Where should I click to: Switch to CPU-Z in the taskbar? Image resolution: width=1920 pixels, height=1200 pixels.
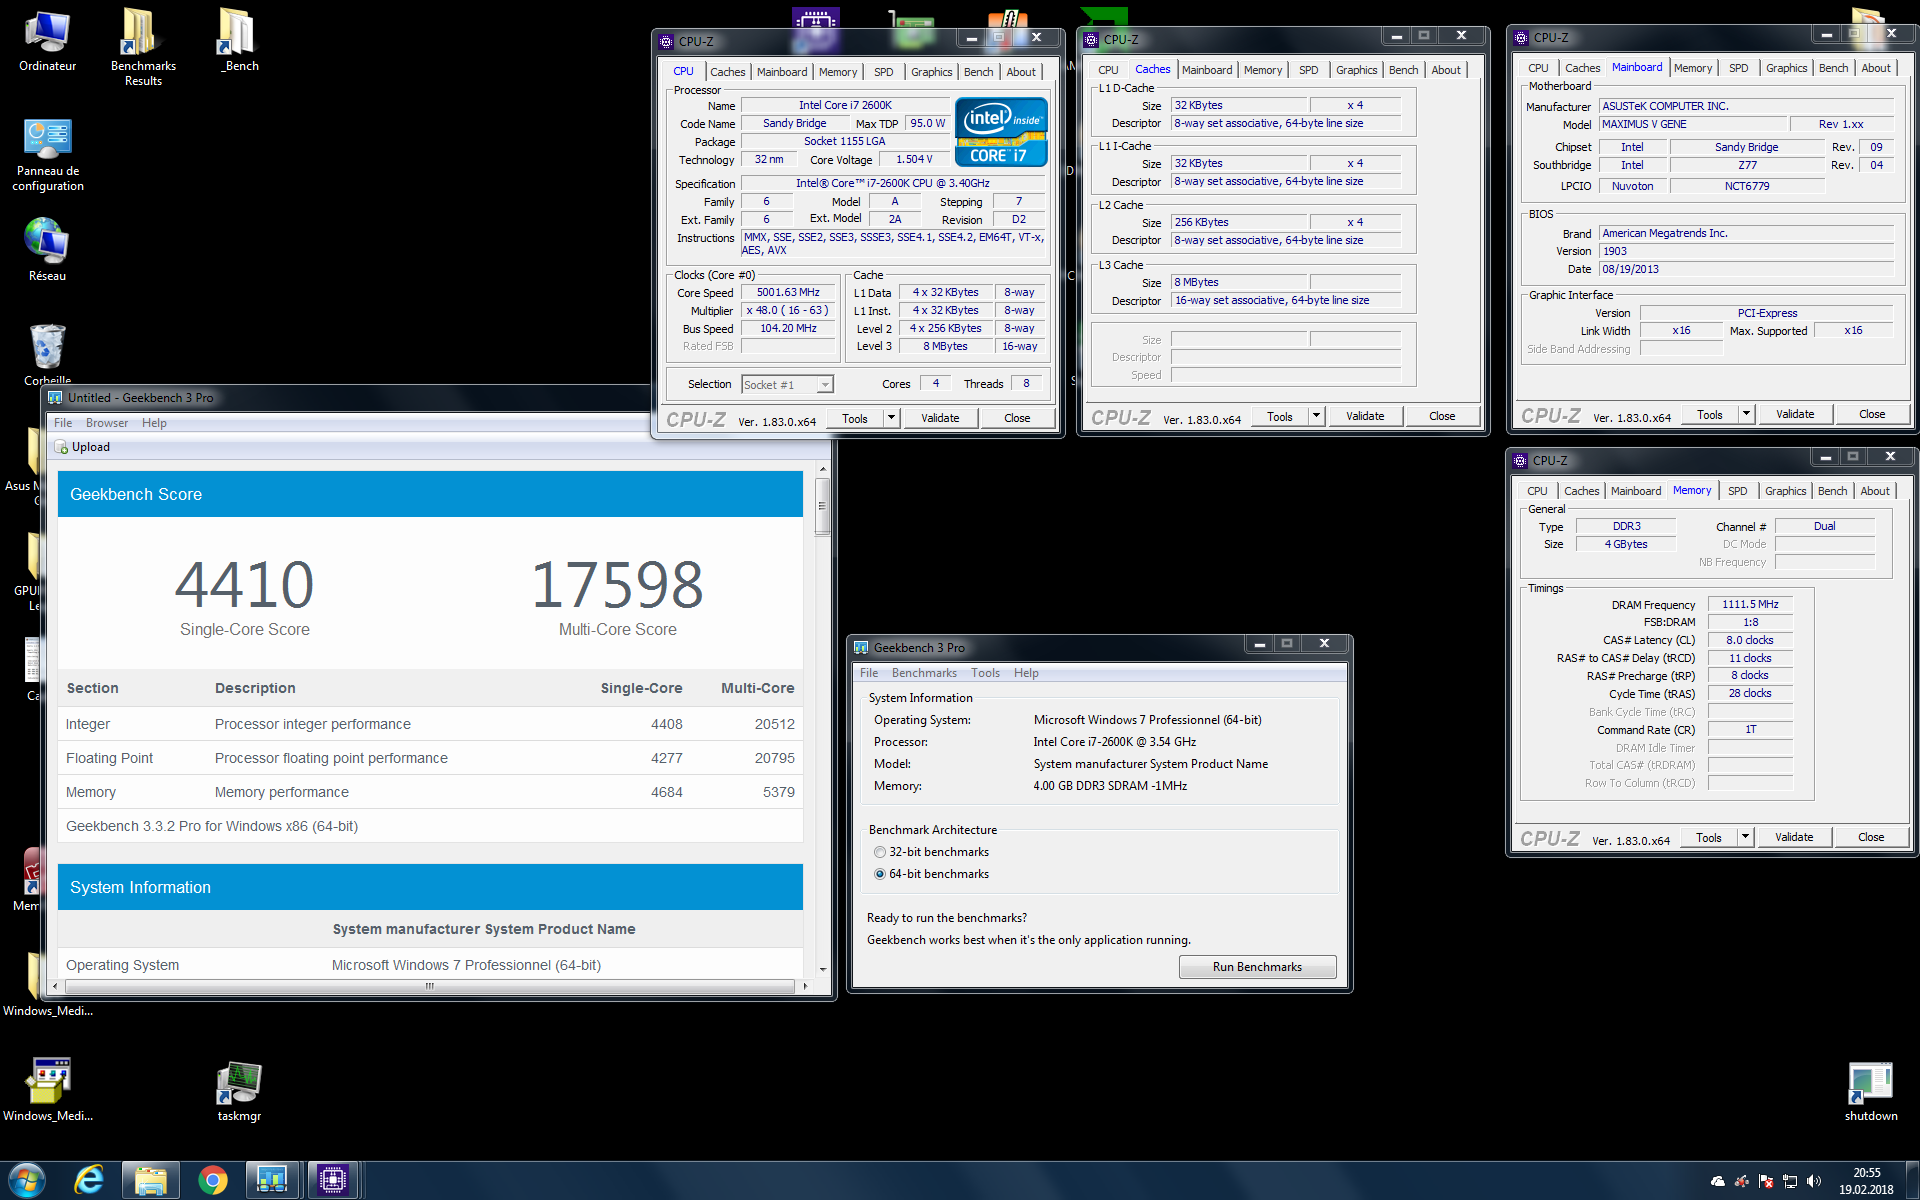point(332,1180)
